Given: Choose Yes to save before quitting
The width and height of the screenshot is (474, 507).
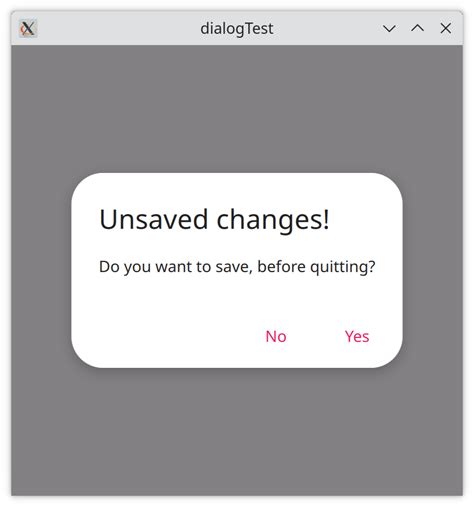Looking at the screenshot, I should [357, 336].
